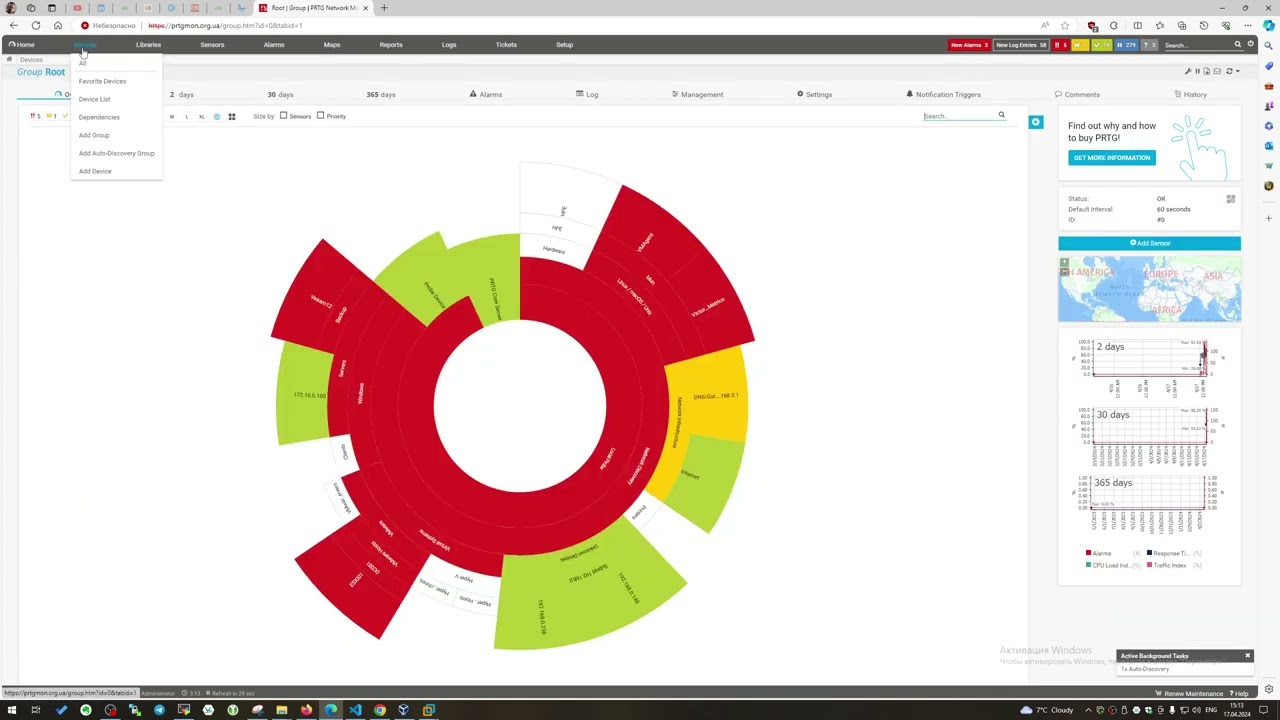Click the Renew Maintenance link

[x=1190, y=693]
